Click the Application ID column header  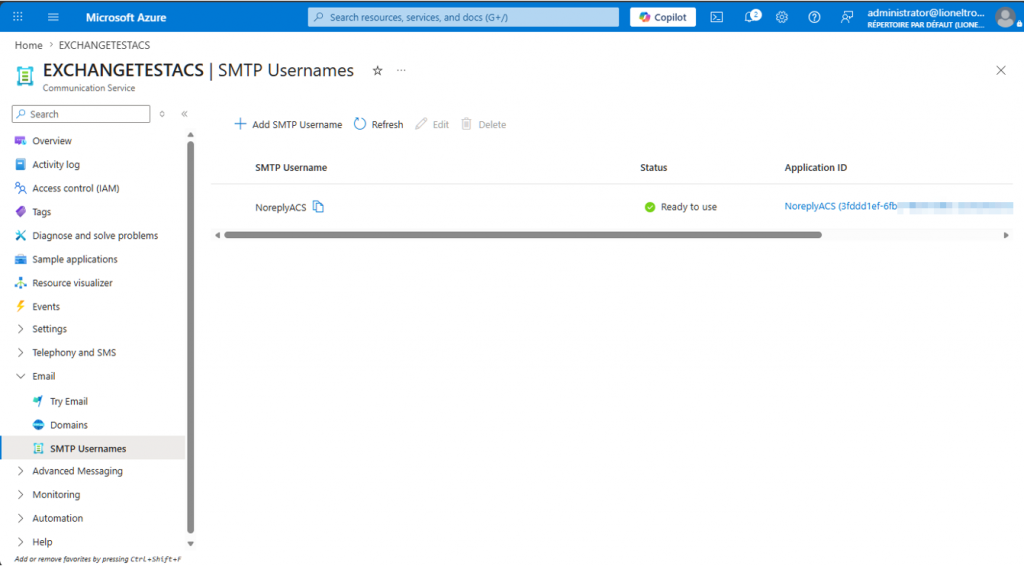(x=816, y=168)
